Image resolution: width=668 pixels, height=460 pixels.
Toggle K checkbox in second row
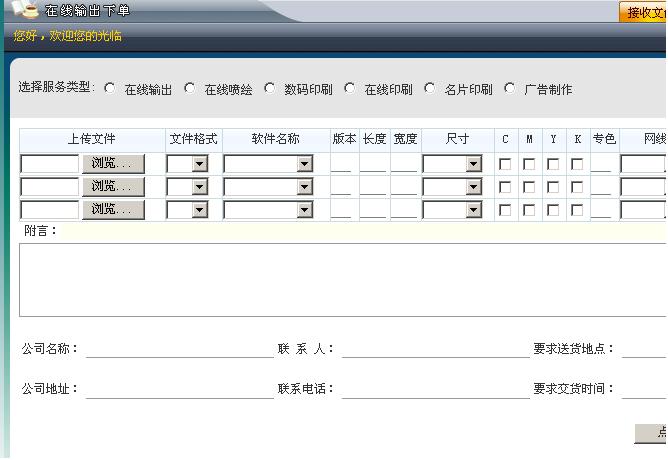coord(577,187)
